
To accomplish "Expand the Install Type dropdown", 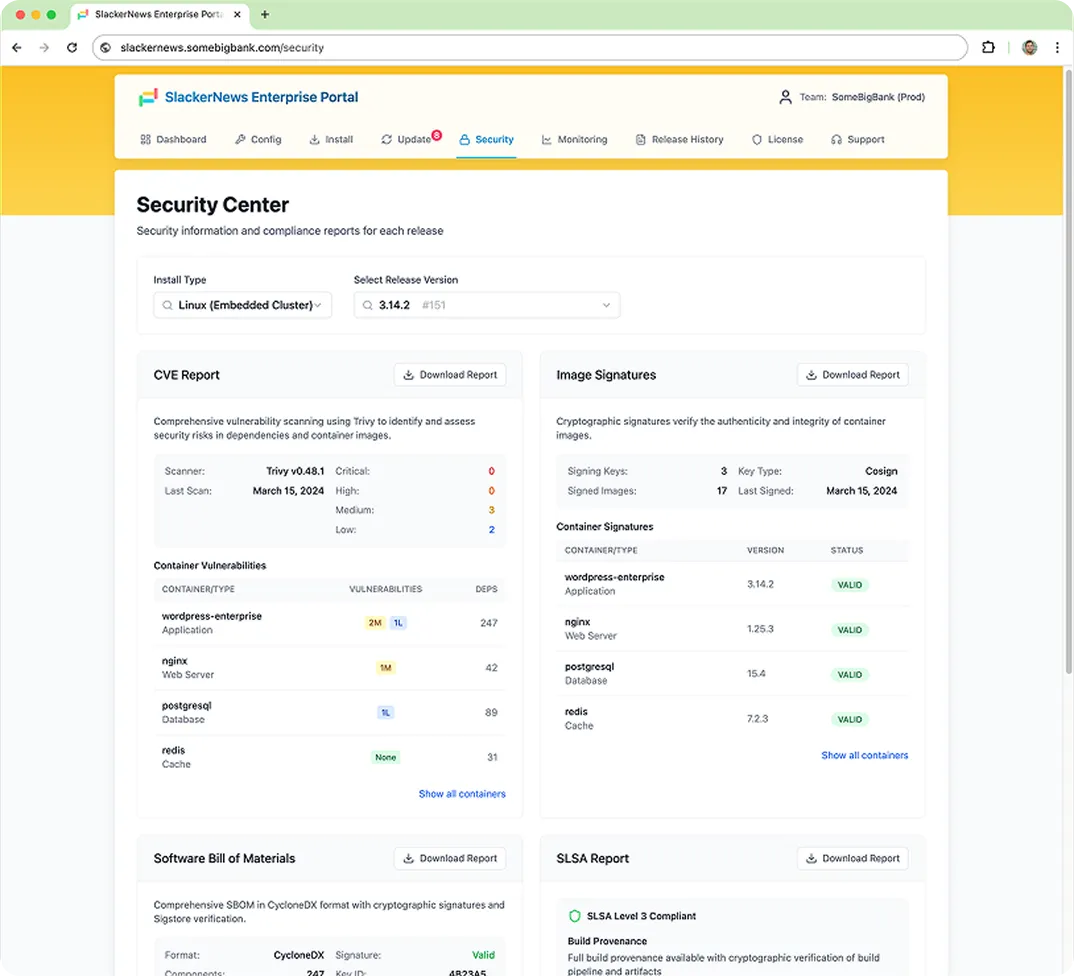I will click(x=242, y=305).
